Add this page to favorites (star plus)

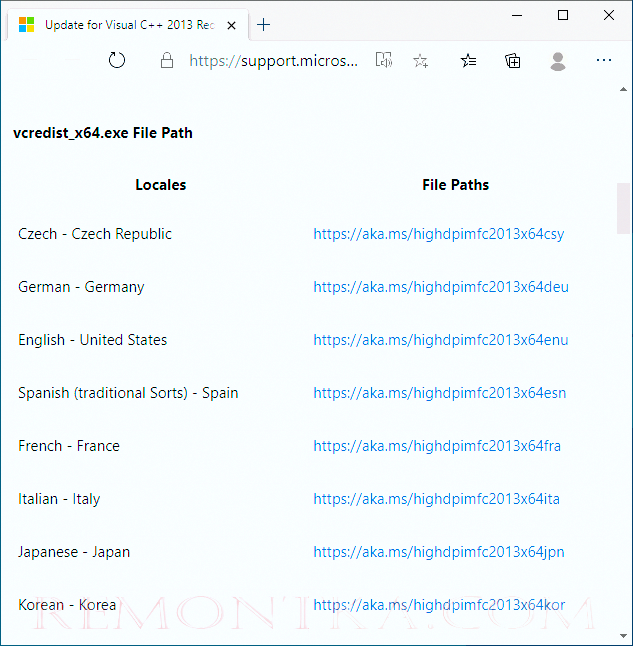click(x=421, y=61)
